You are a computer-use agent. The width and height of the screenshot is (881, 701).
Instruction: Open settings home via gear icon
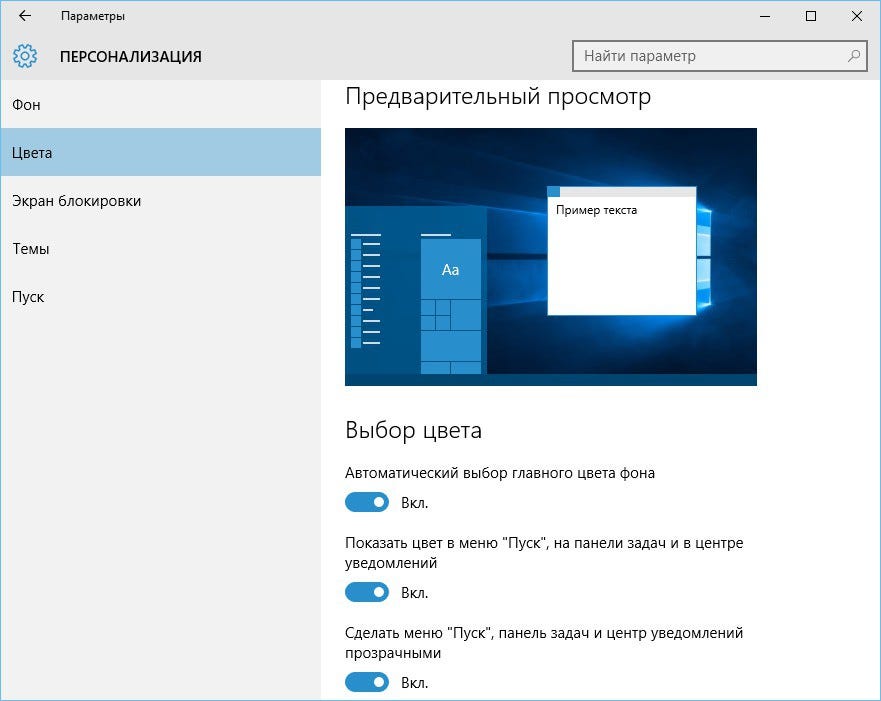pos(25,56)
